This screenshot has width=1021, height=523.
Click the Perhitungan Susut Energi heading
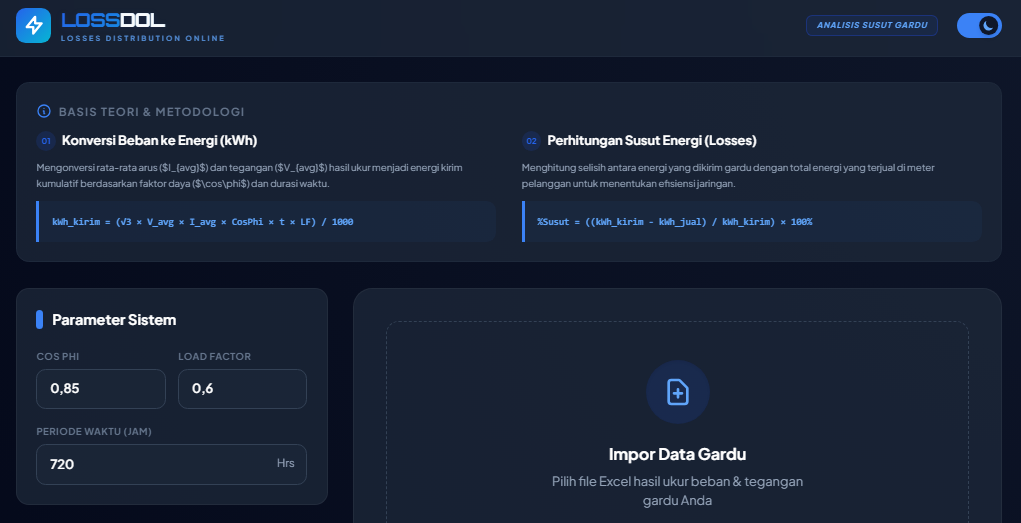pos(651,141)
